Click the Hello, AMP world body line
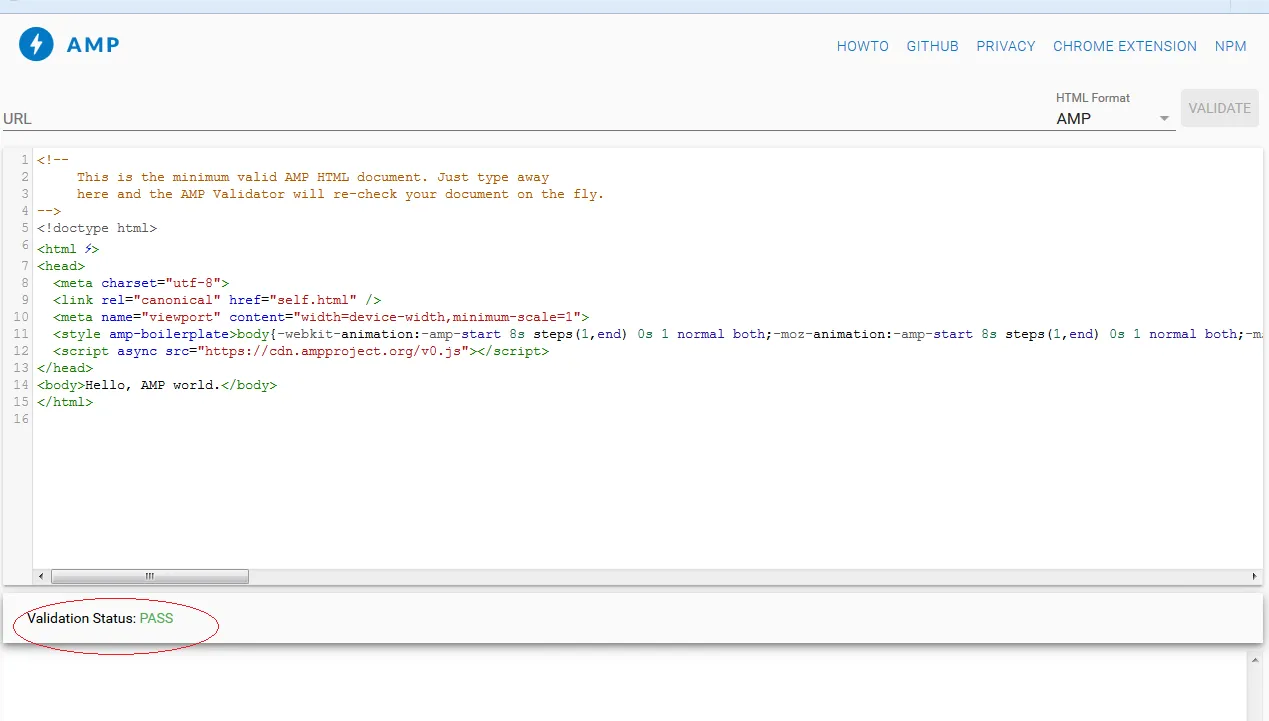 pos(157,385)
